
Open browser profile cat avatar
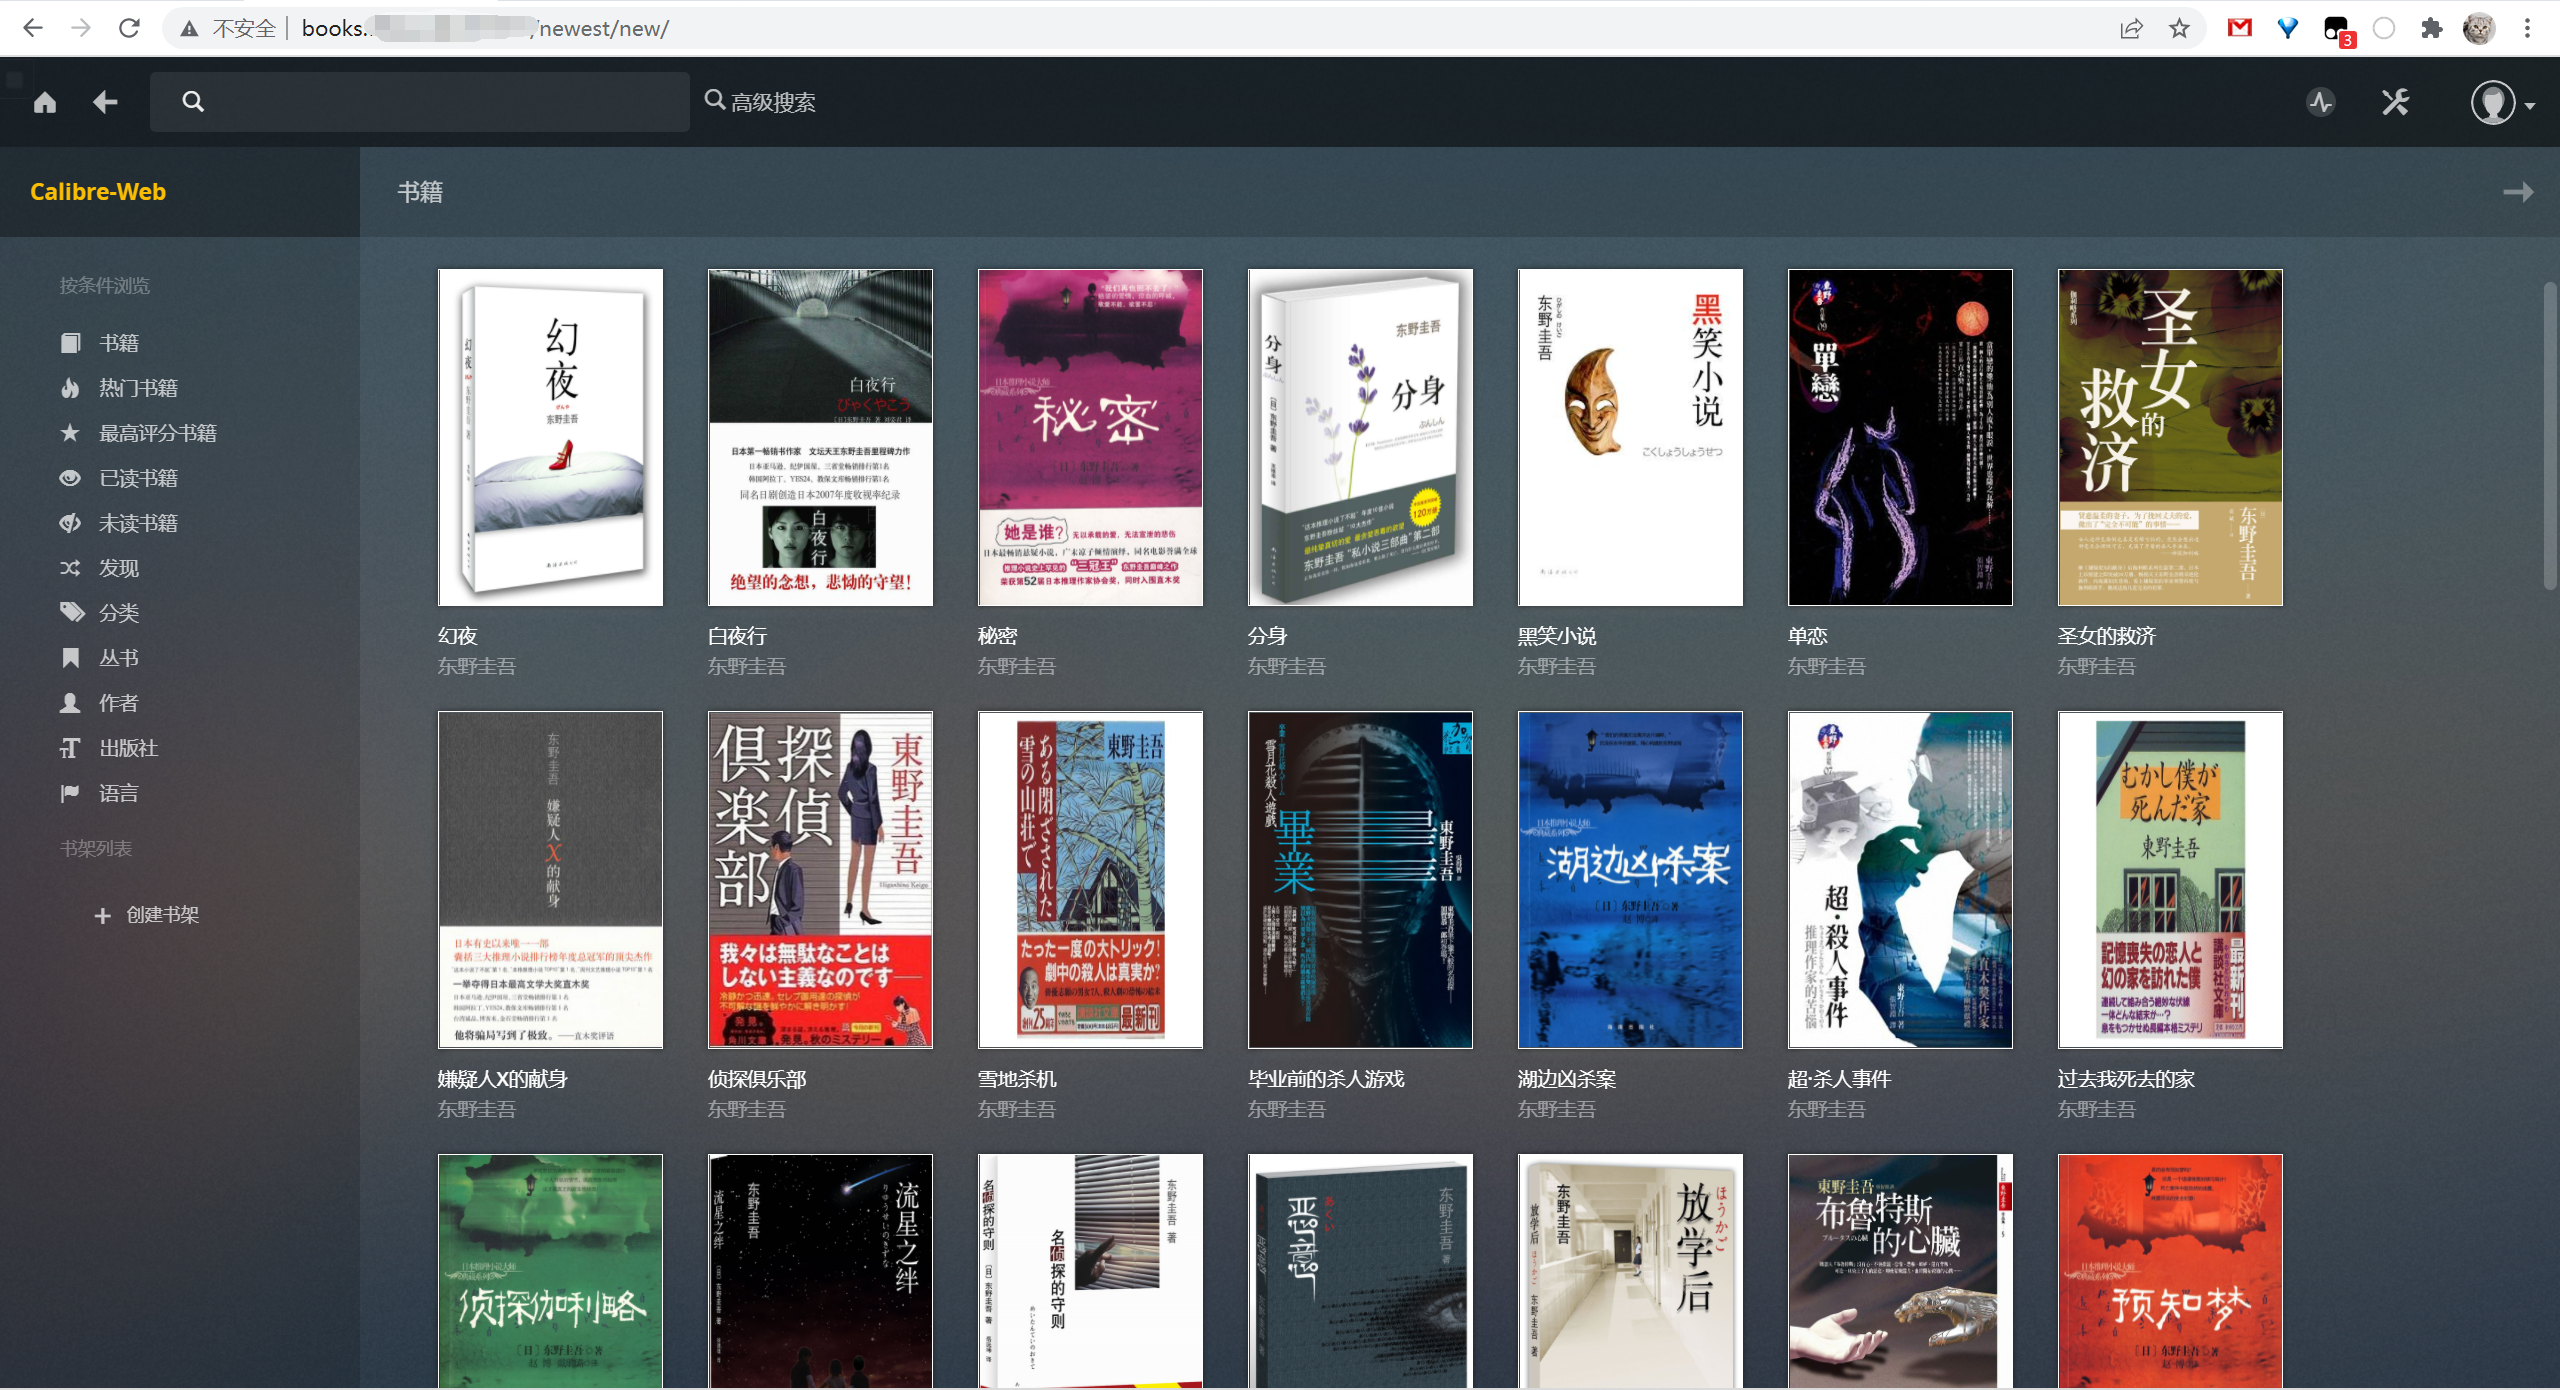(x=2479, y=28)
